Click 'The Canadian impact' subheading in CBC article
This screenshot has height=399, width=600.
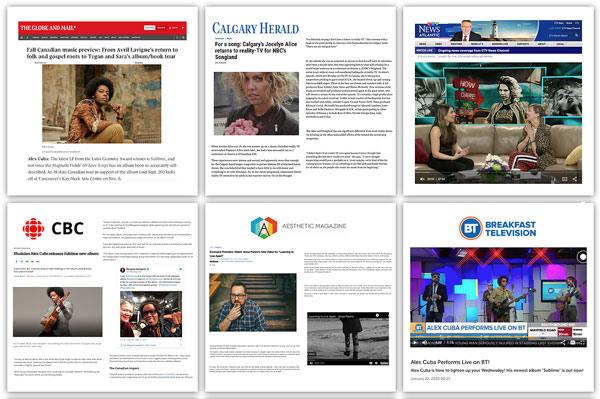124,368
